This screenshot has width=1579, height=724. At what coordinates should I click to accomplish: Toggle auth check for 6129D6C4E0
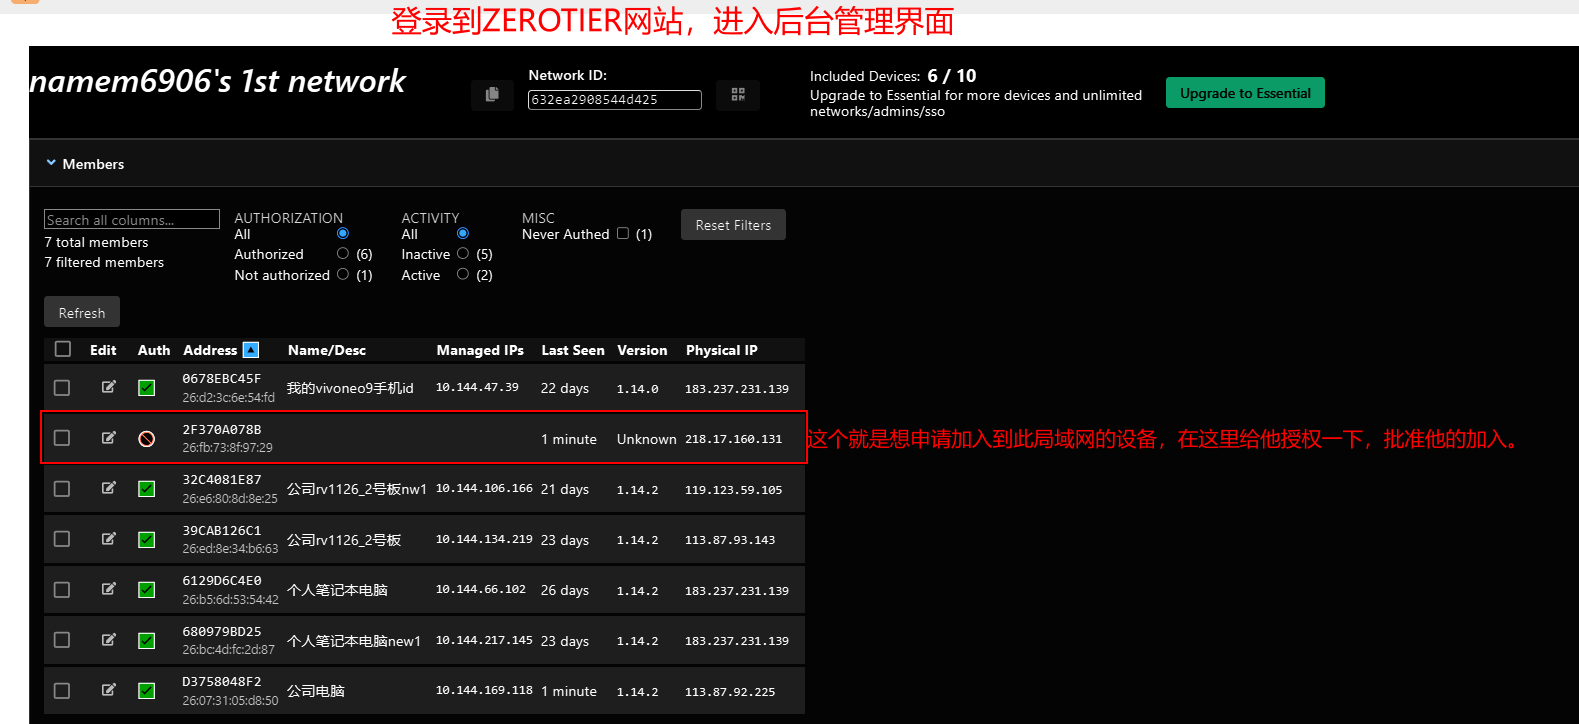tap(146, 590)
